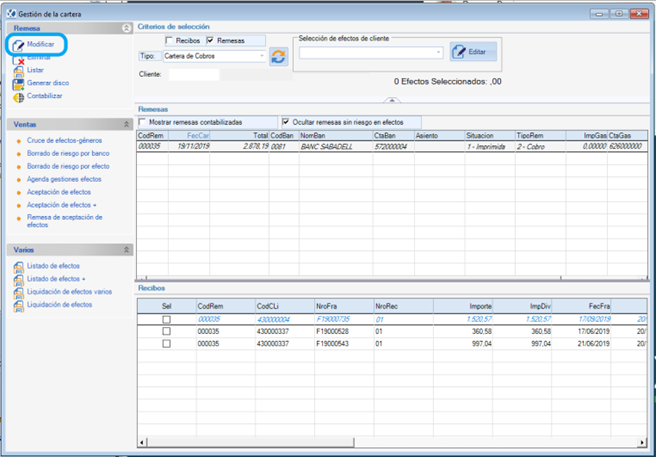656x457 pixels.
Task: Tick the Sel checkbox for invoice F19000543
Action: (x=167, y=344)
